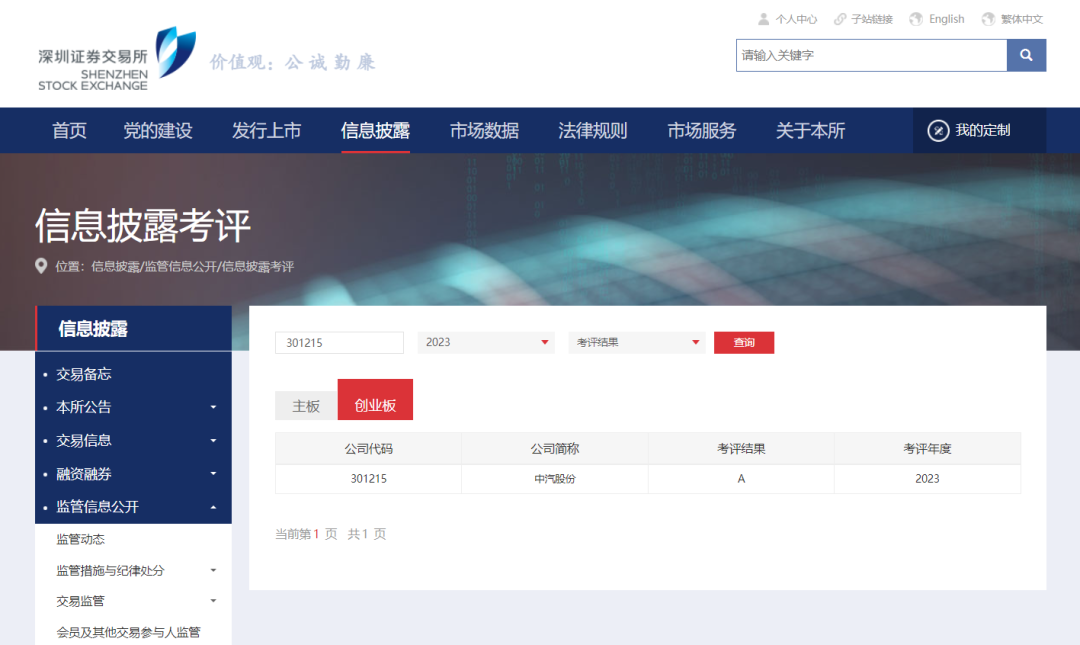Expand the 监管措施与纪律处分 arrow

[214, 571]
